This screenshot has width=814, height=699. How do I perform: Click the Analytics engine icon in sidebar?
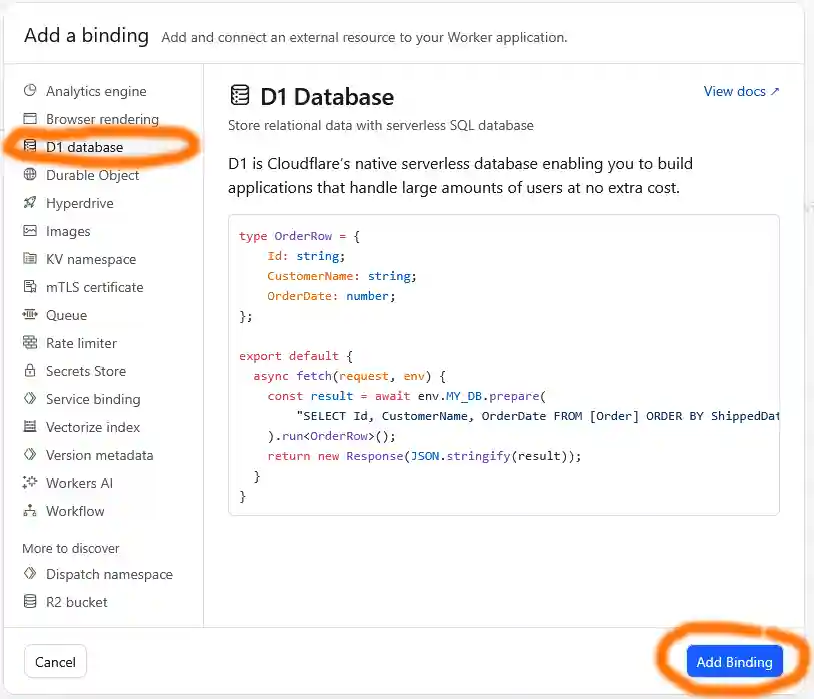pyautogui.click(x=30, y=91)
